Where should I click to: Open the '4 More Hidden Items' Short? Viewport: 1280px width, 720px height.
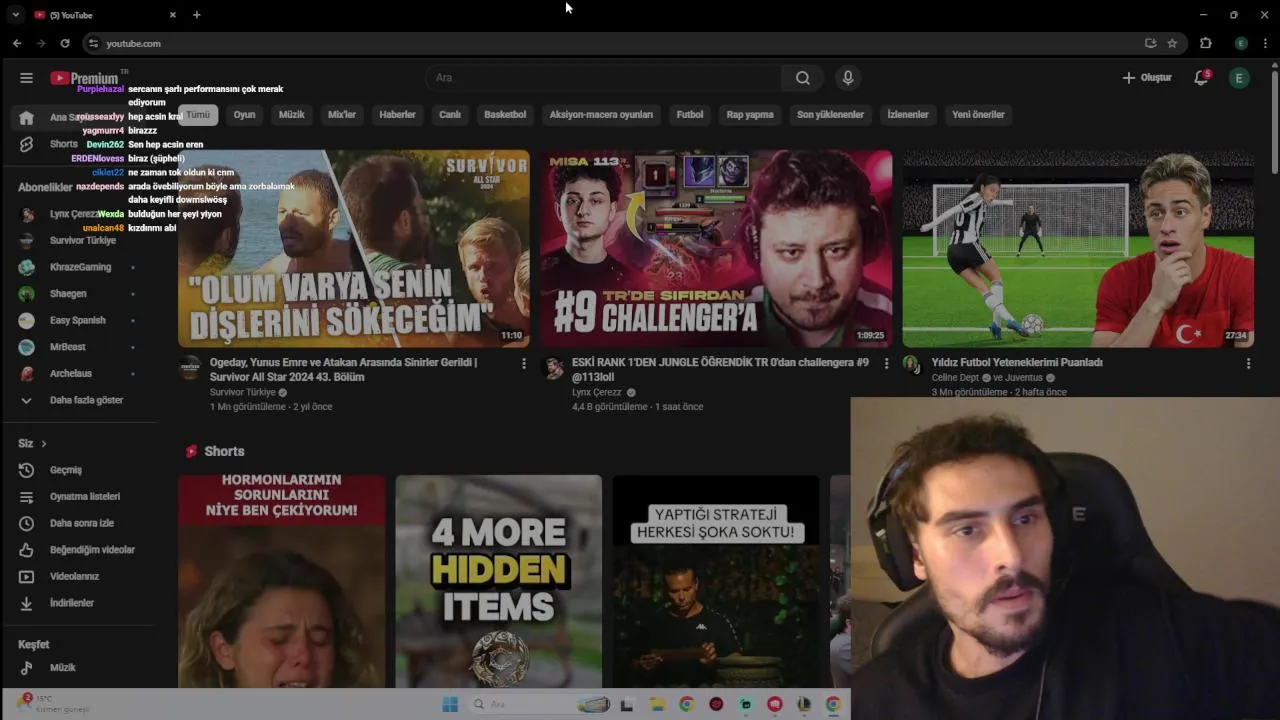point(499,581)
